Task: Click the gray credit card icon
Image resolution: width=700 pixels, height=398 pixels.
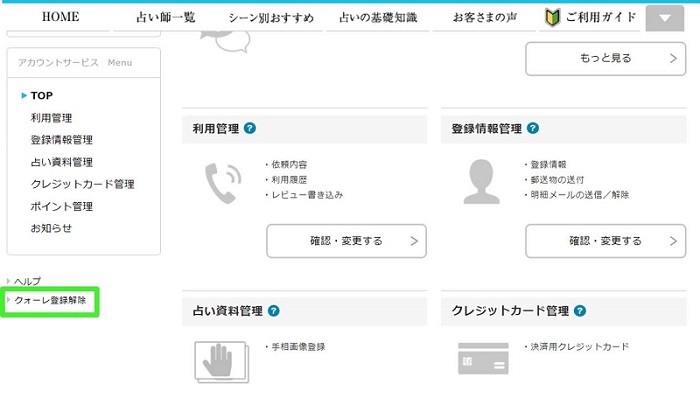Action: [483, 358]
